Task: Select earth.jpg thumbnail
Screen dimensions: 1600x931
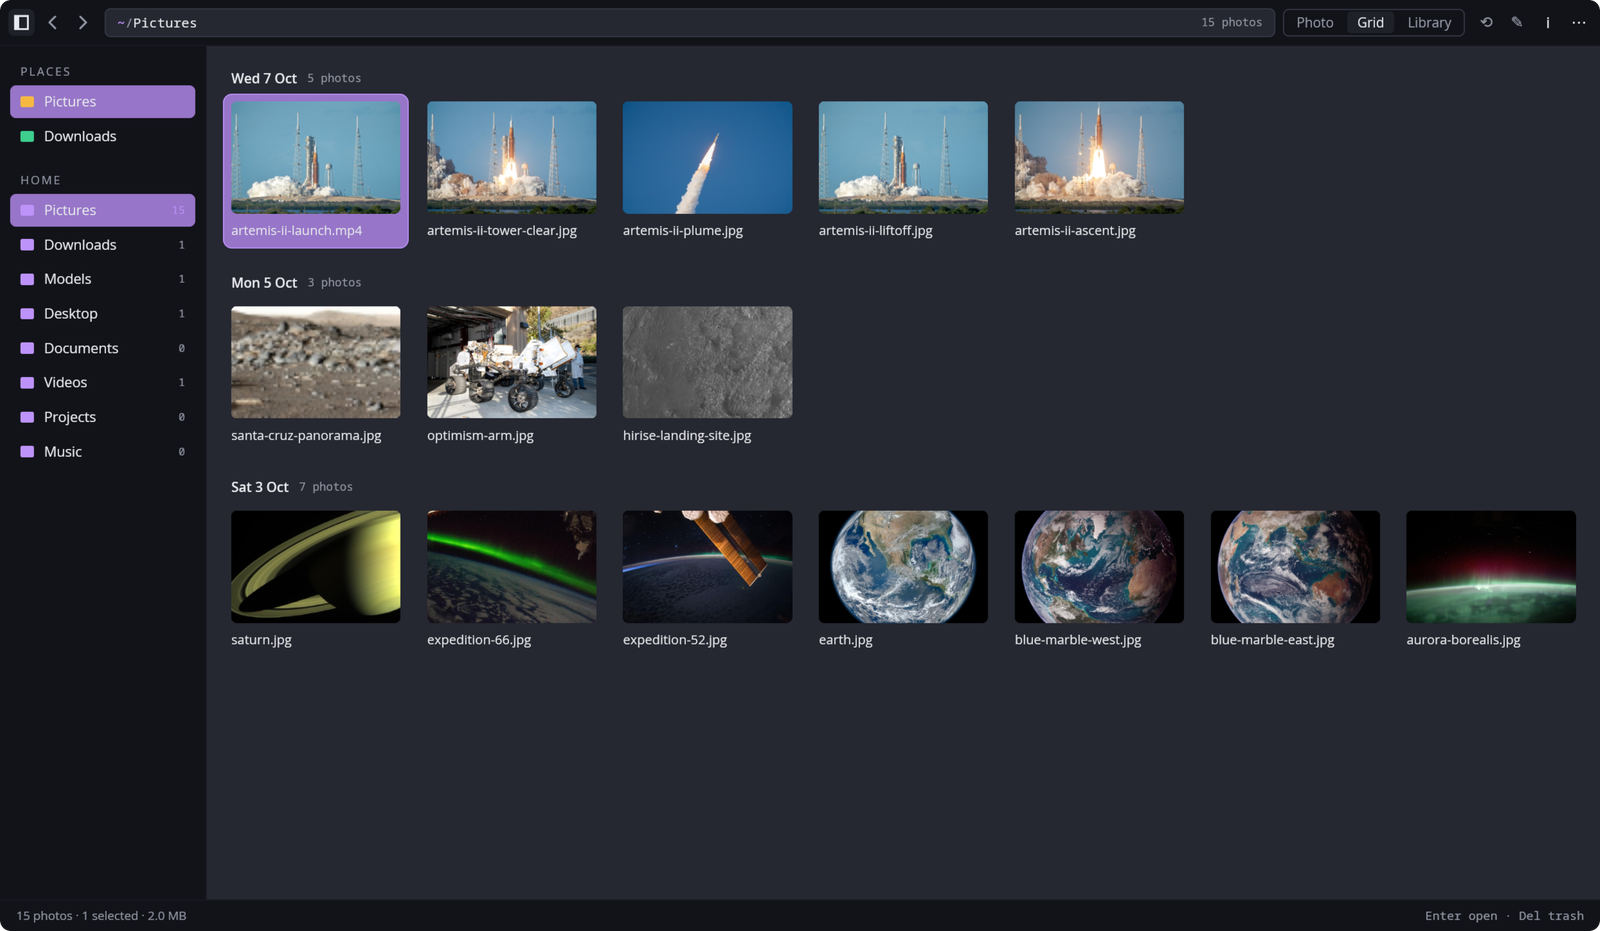Action: [903, 567]
